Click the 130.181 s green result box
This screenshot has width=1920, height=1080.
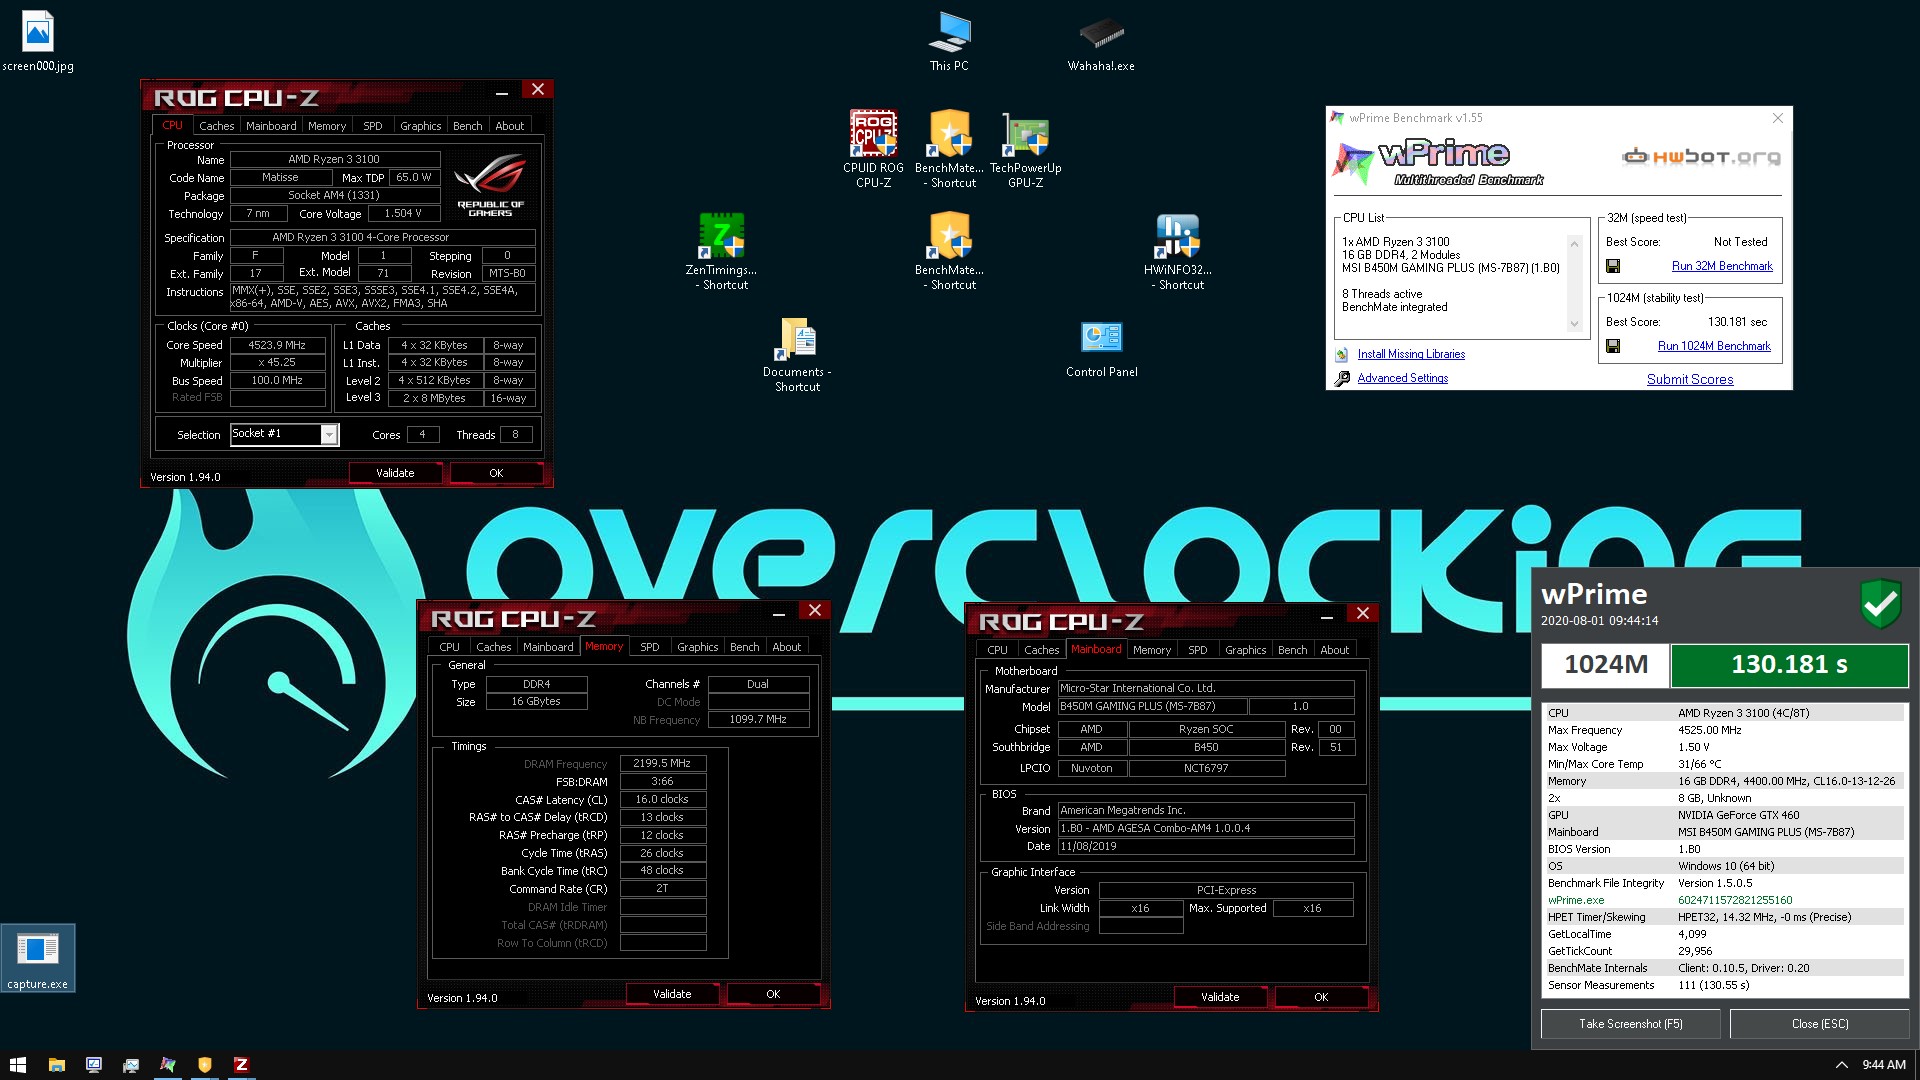tap(1789, 665)
